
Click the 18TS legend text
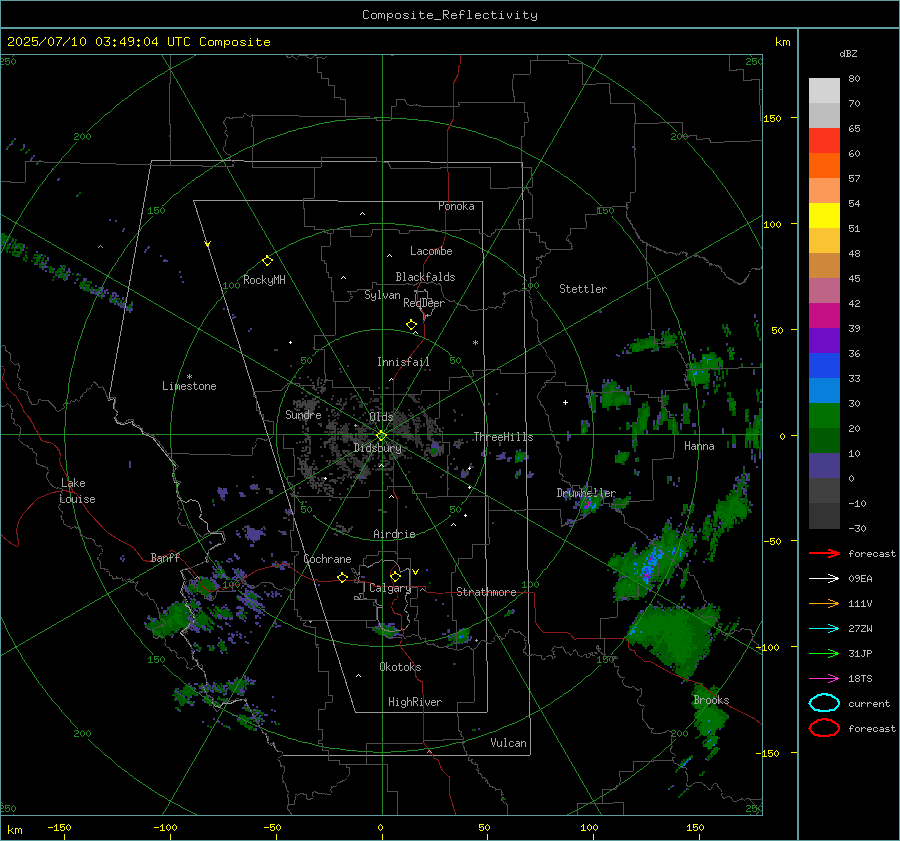860,679
